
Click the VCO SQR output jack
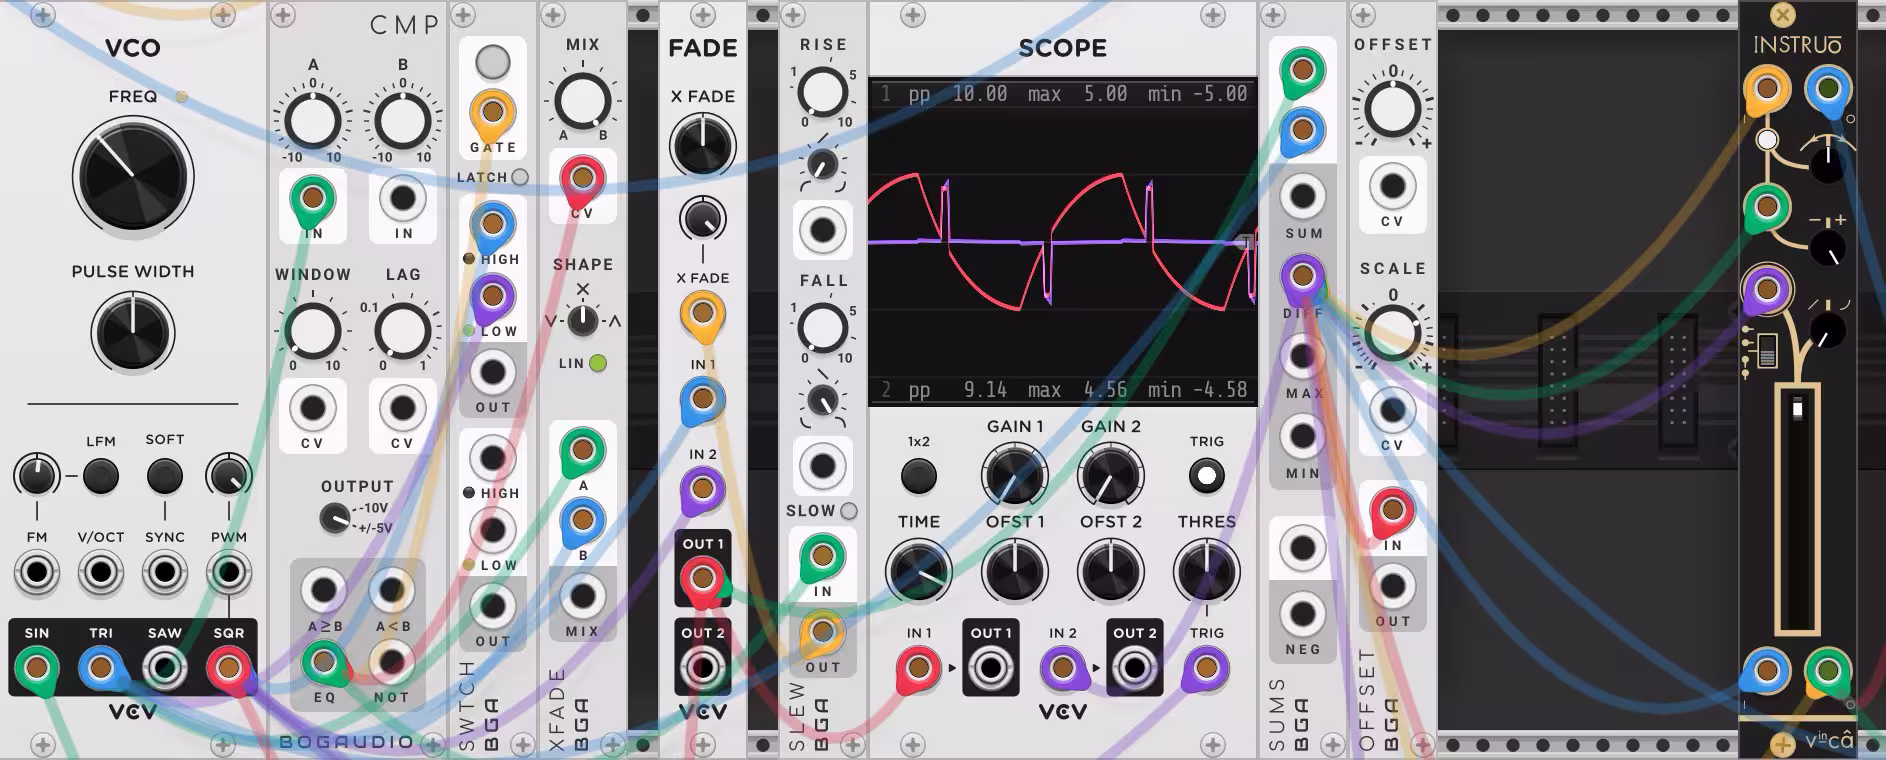pyautogui.click(x=229, y=667)
